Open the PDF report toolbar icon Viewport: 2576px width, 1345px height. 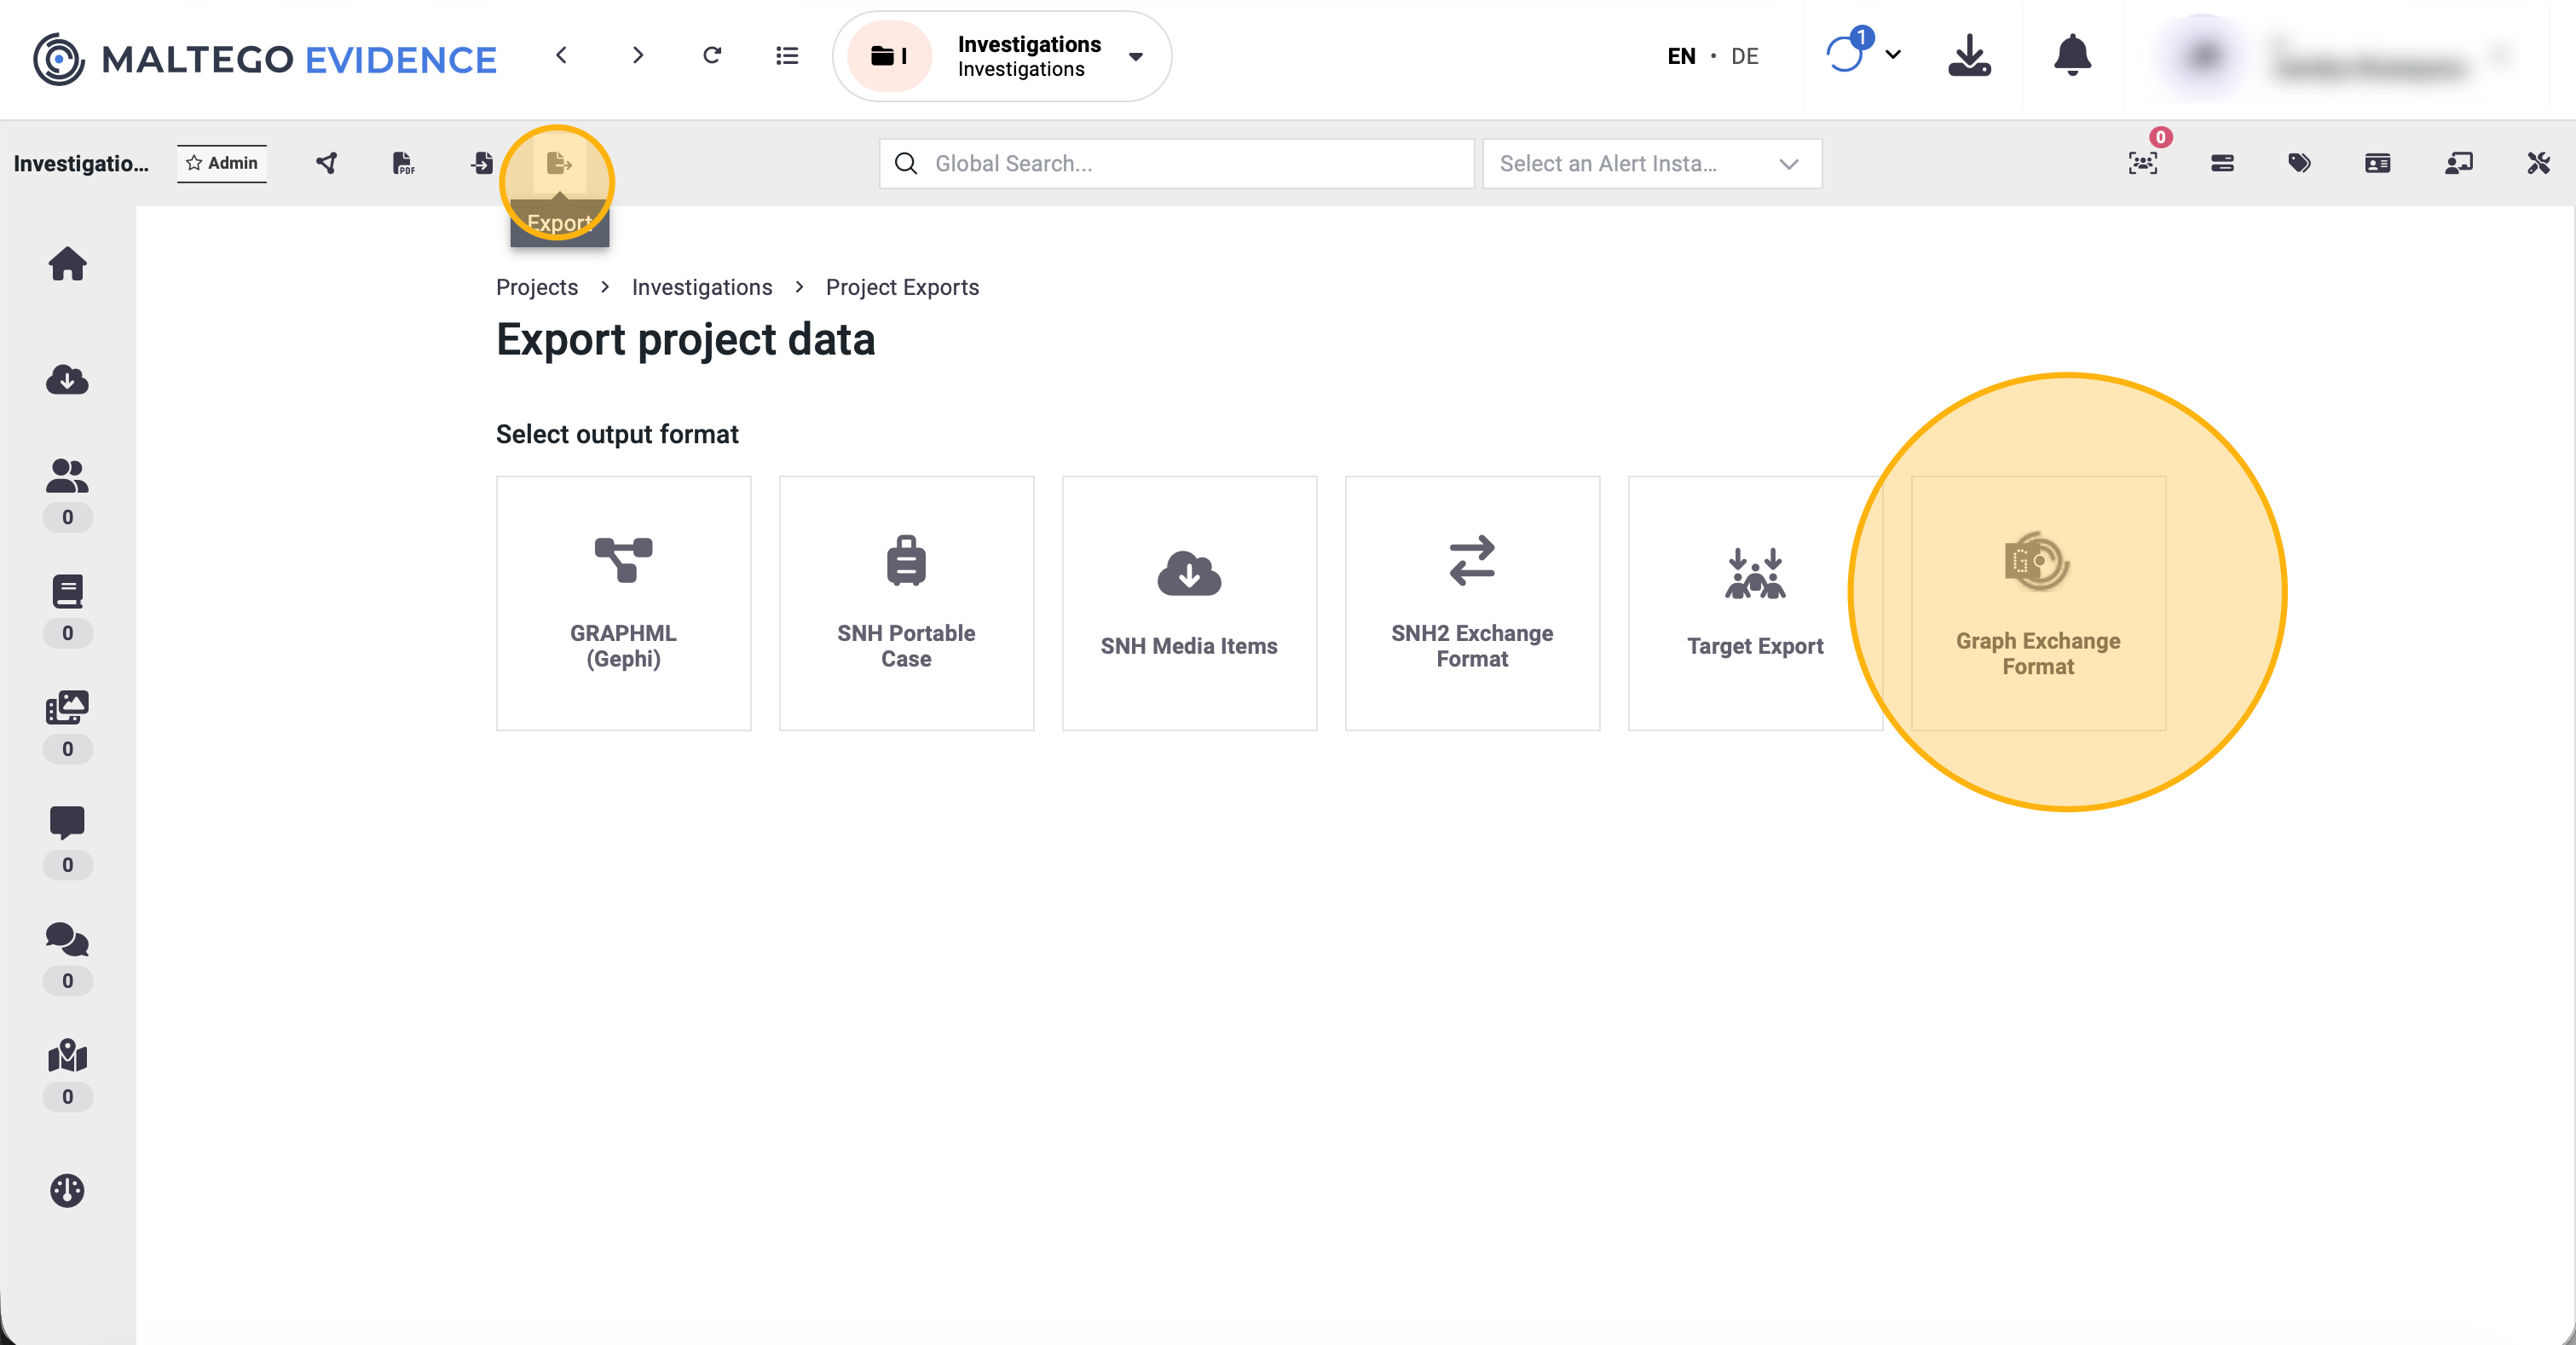pyautogui.click(x=403, y=163)
